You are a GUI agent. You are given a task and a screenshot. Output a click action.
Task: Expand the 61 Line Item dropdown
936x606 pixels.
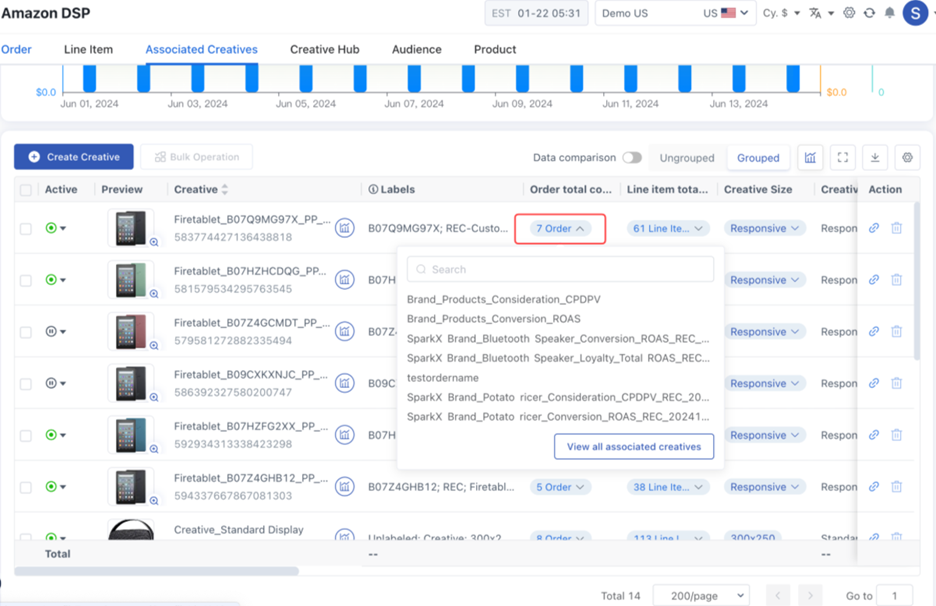[668, 228]
